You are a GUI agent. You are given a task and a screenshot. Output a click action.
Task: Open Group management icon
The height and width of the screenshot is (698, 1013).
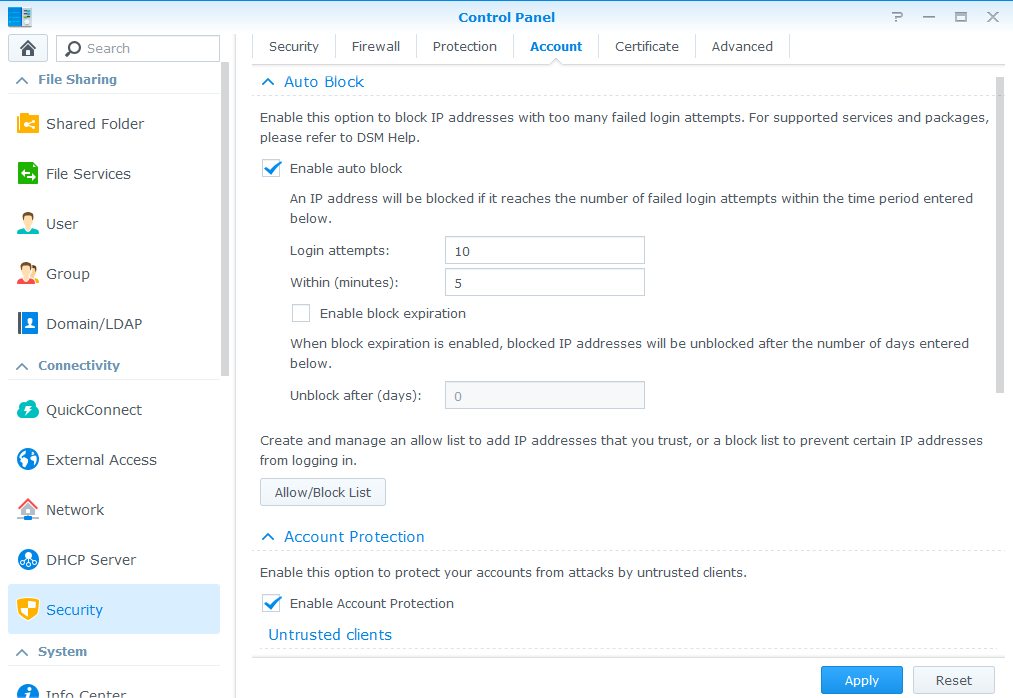(x=28, y=273)
